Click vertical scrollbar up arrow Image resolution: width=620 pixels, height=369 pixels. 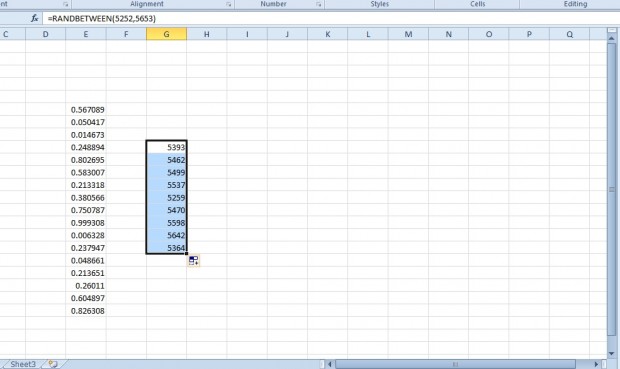[611, 38]
